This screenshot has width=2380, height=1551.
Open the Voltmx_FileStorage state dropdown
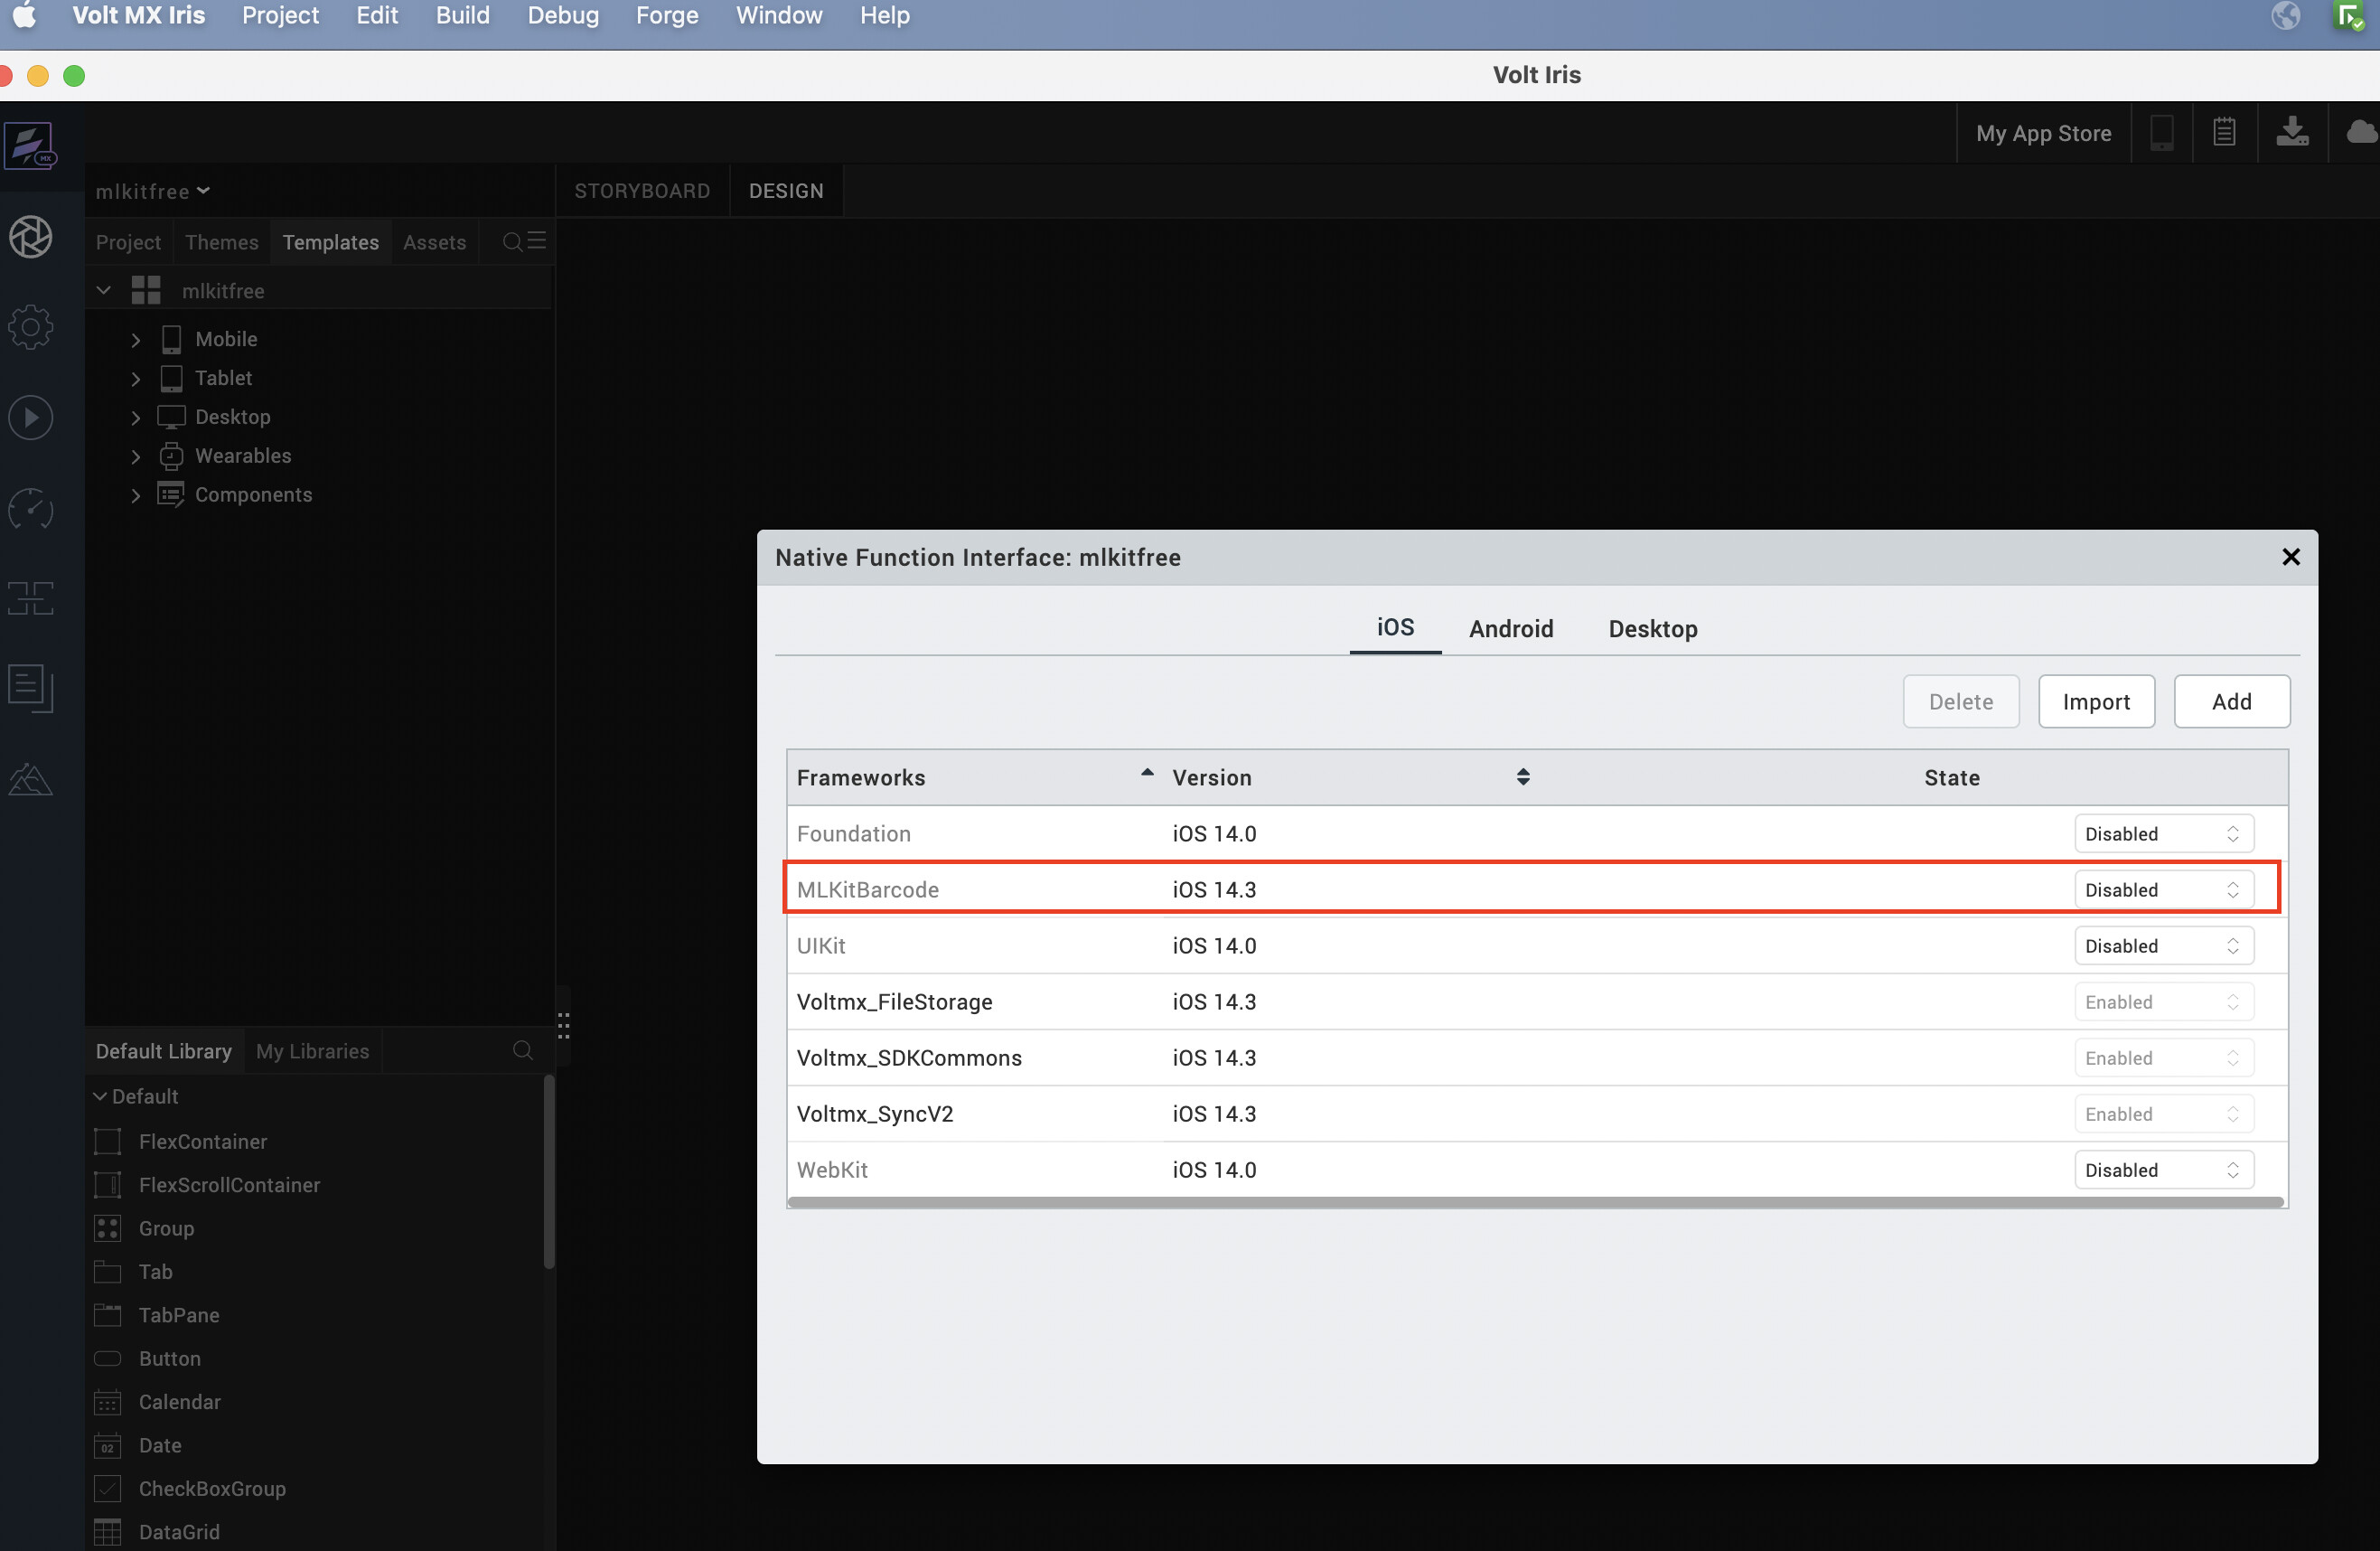[x=2163, y=1001]
